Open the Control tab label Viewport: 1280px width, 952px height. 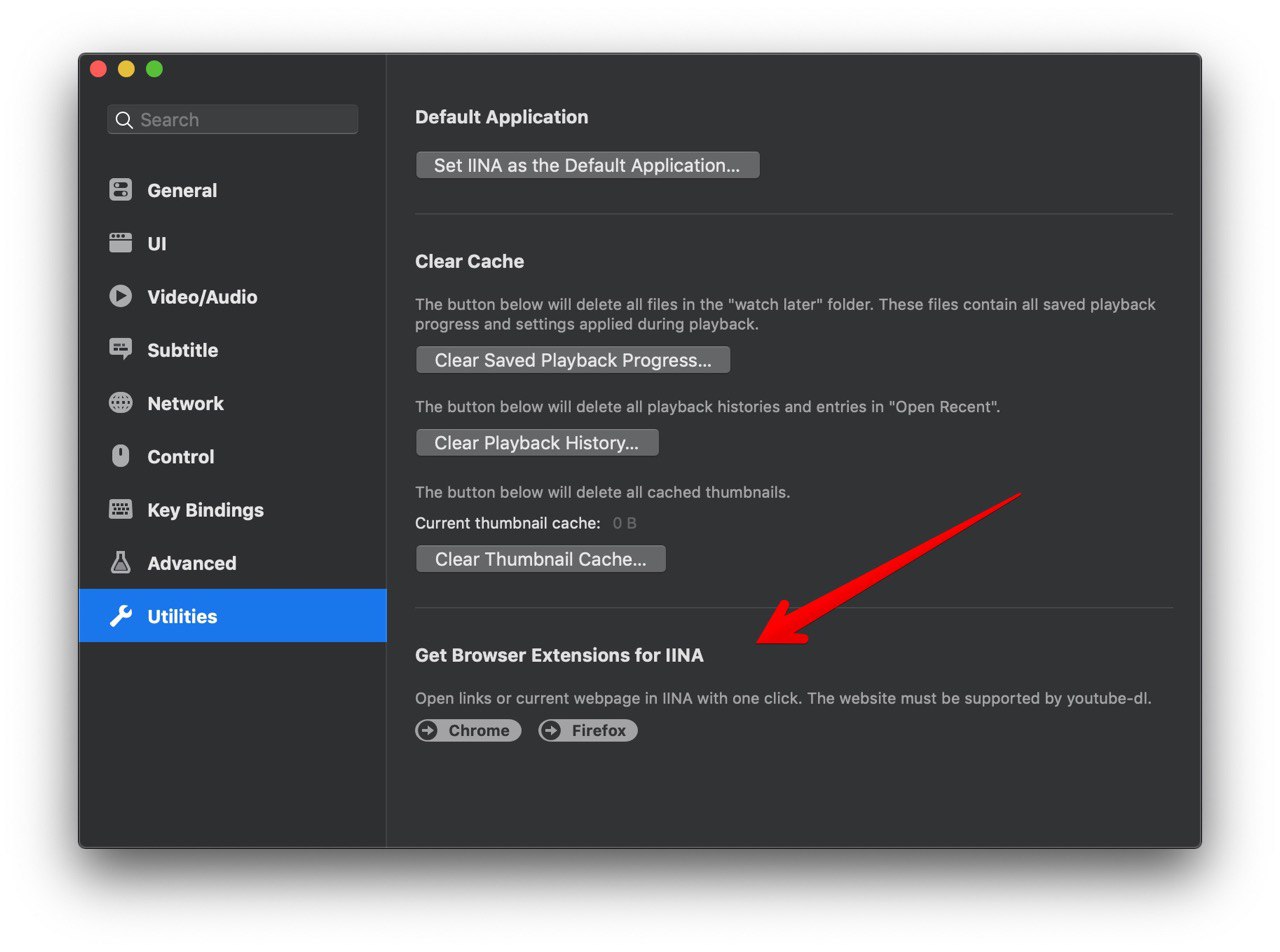point(181,456)
